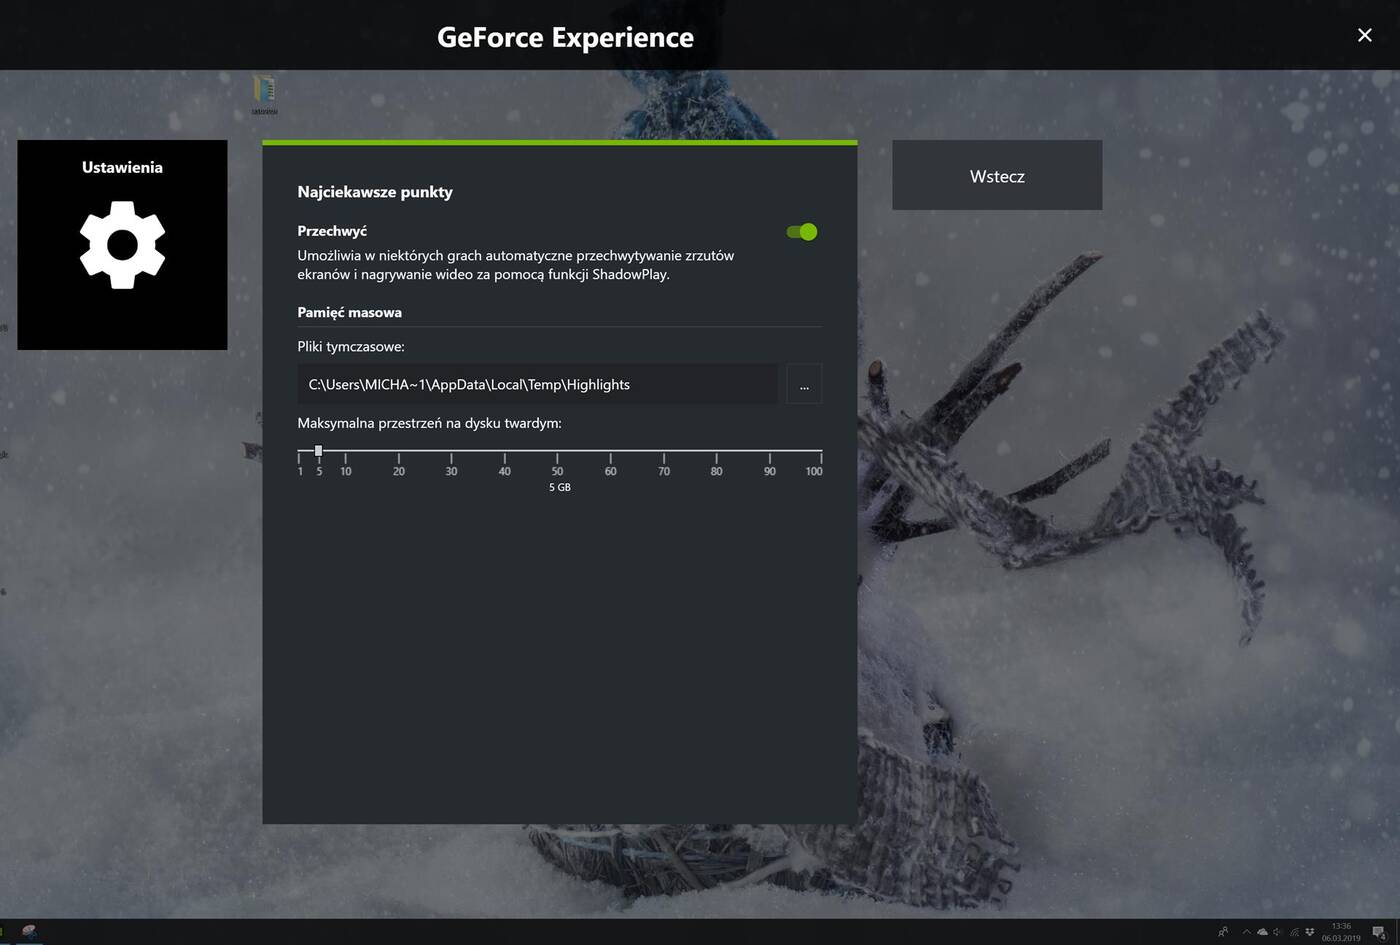Viewport: 1400px width, 945px height.
Task: Click the slider handle at 5 GB
Action: point(318,451)
